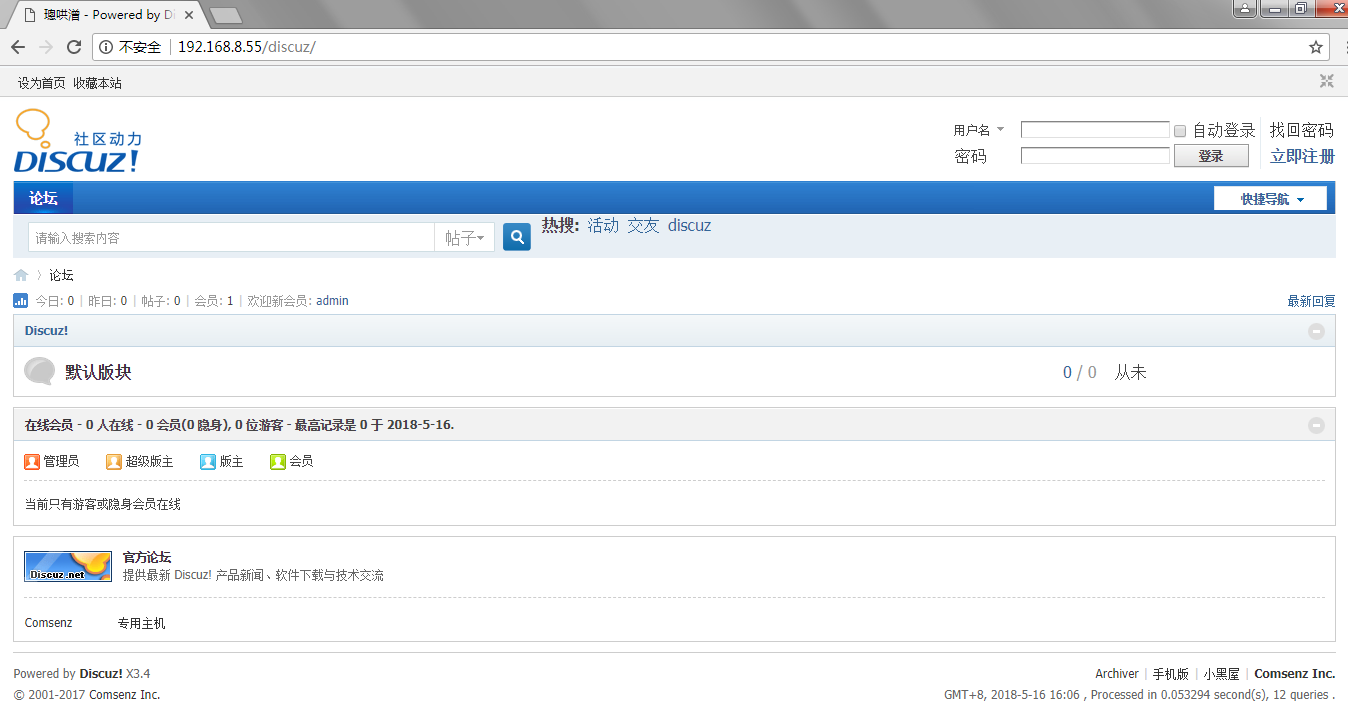Click the Discuz! category title link

tap(46, 331)
